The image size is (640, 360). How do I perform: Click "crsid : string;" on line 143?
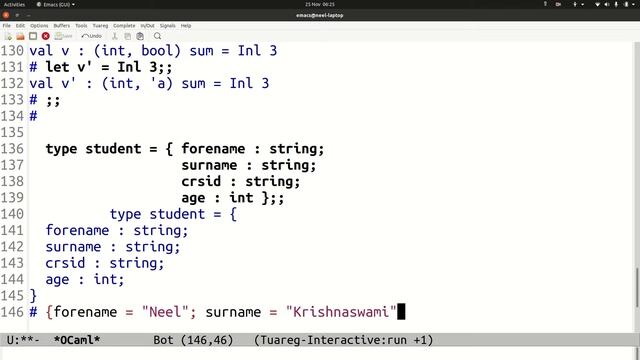pos(105,263)
